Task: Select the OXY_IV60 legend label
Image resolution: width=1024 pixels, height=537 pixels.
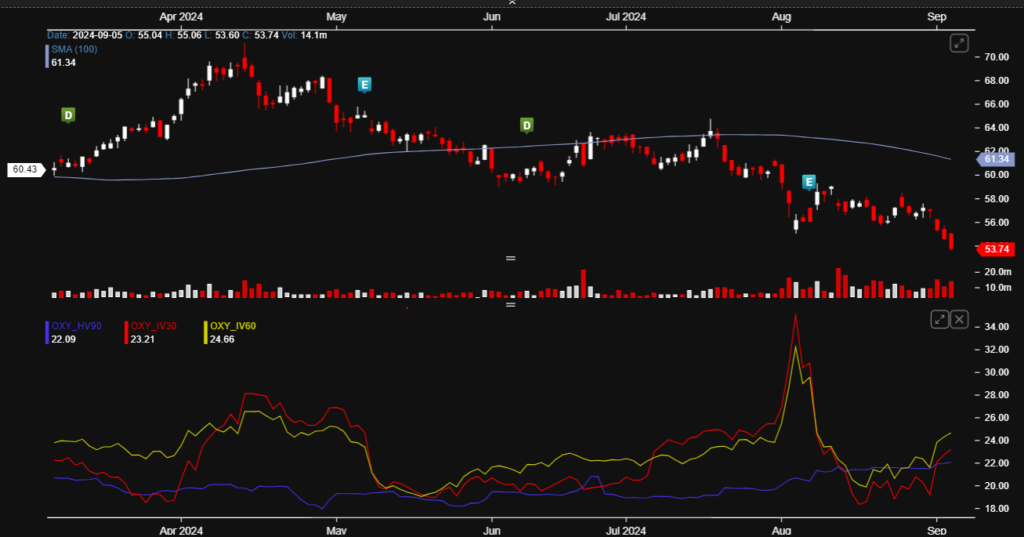Action: tap(233, 326)
